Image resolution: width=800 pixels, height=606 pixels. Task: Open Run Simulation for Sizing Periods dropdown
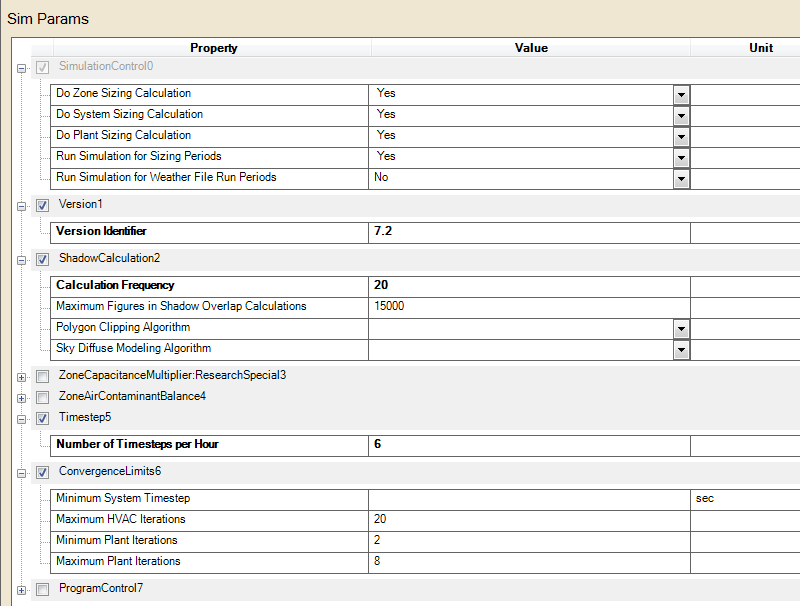pyautogui.click(x=681, y=158)
